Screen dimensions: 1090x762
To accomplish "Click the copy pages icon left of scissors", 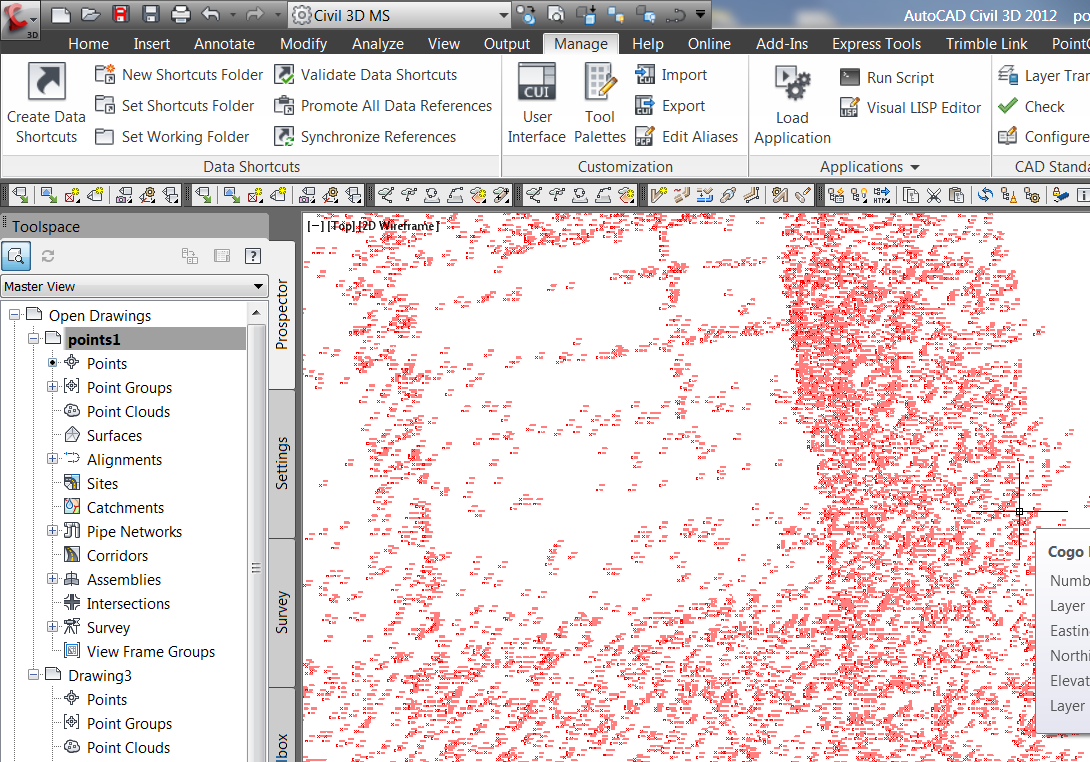I will click(911, 195).
